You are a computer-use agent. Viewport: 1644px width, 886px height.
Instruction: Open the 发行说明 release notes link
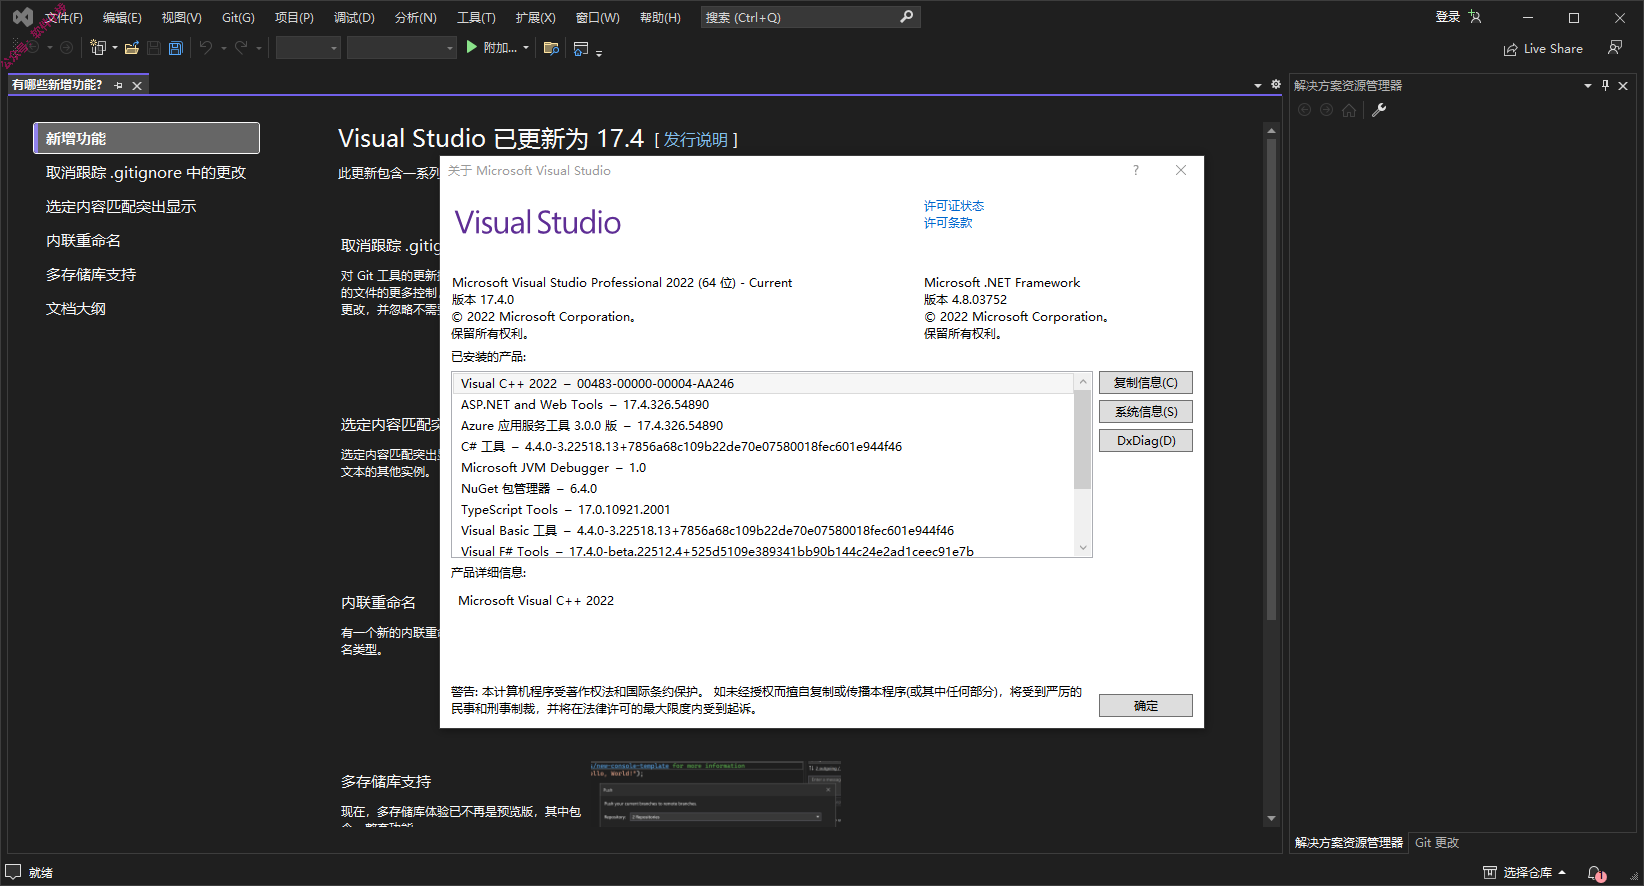[696, 140]
